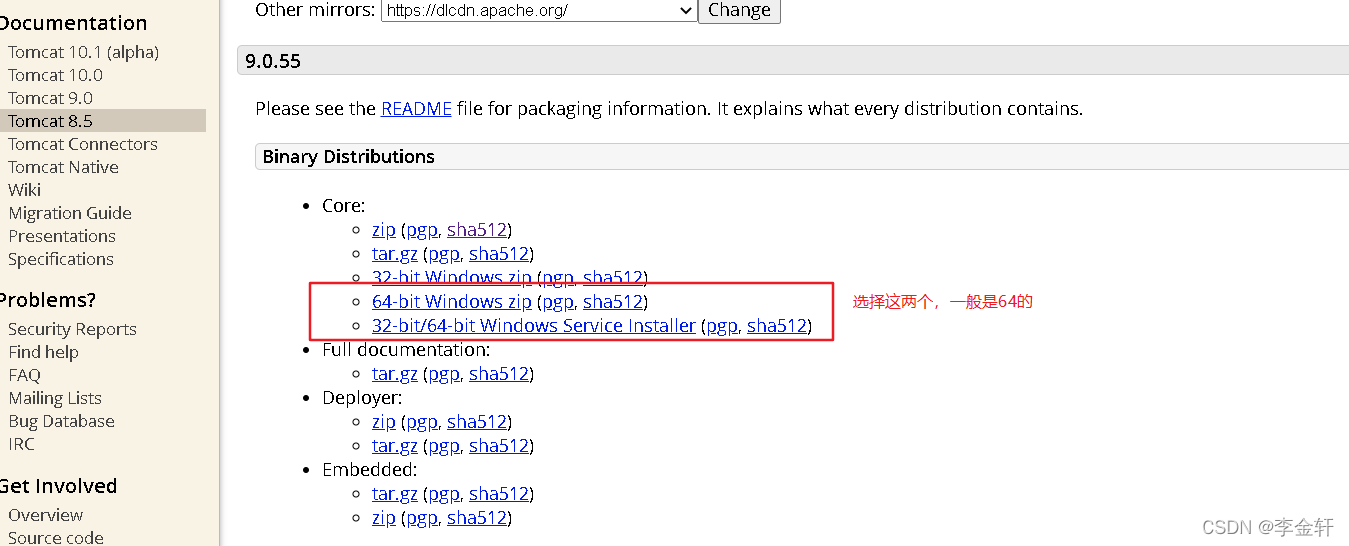This screenshot has height=546, width=1349.
Task: Go to Tomcat 8.5 documentation
Action: (50, 121)
